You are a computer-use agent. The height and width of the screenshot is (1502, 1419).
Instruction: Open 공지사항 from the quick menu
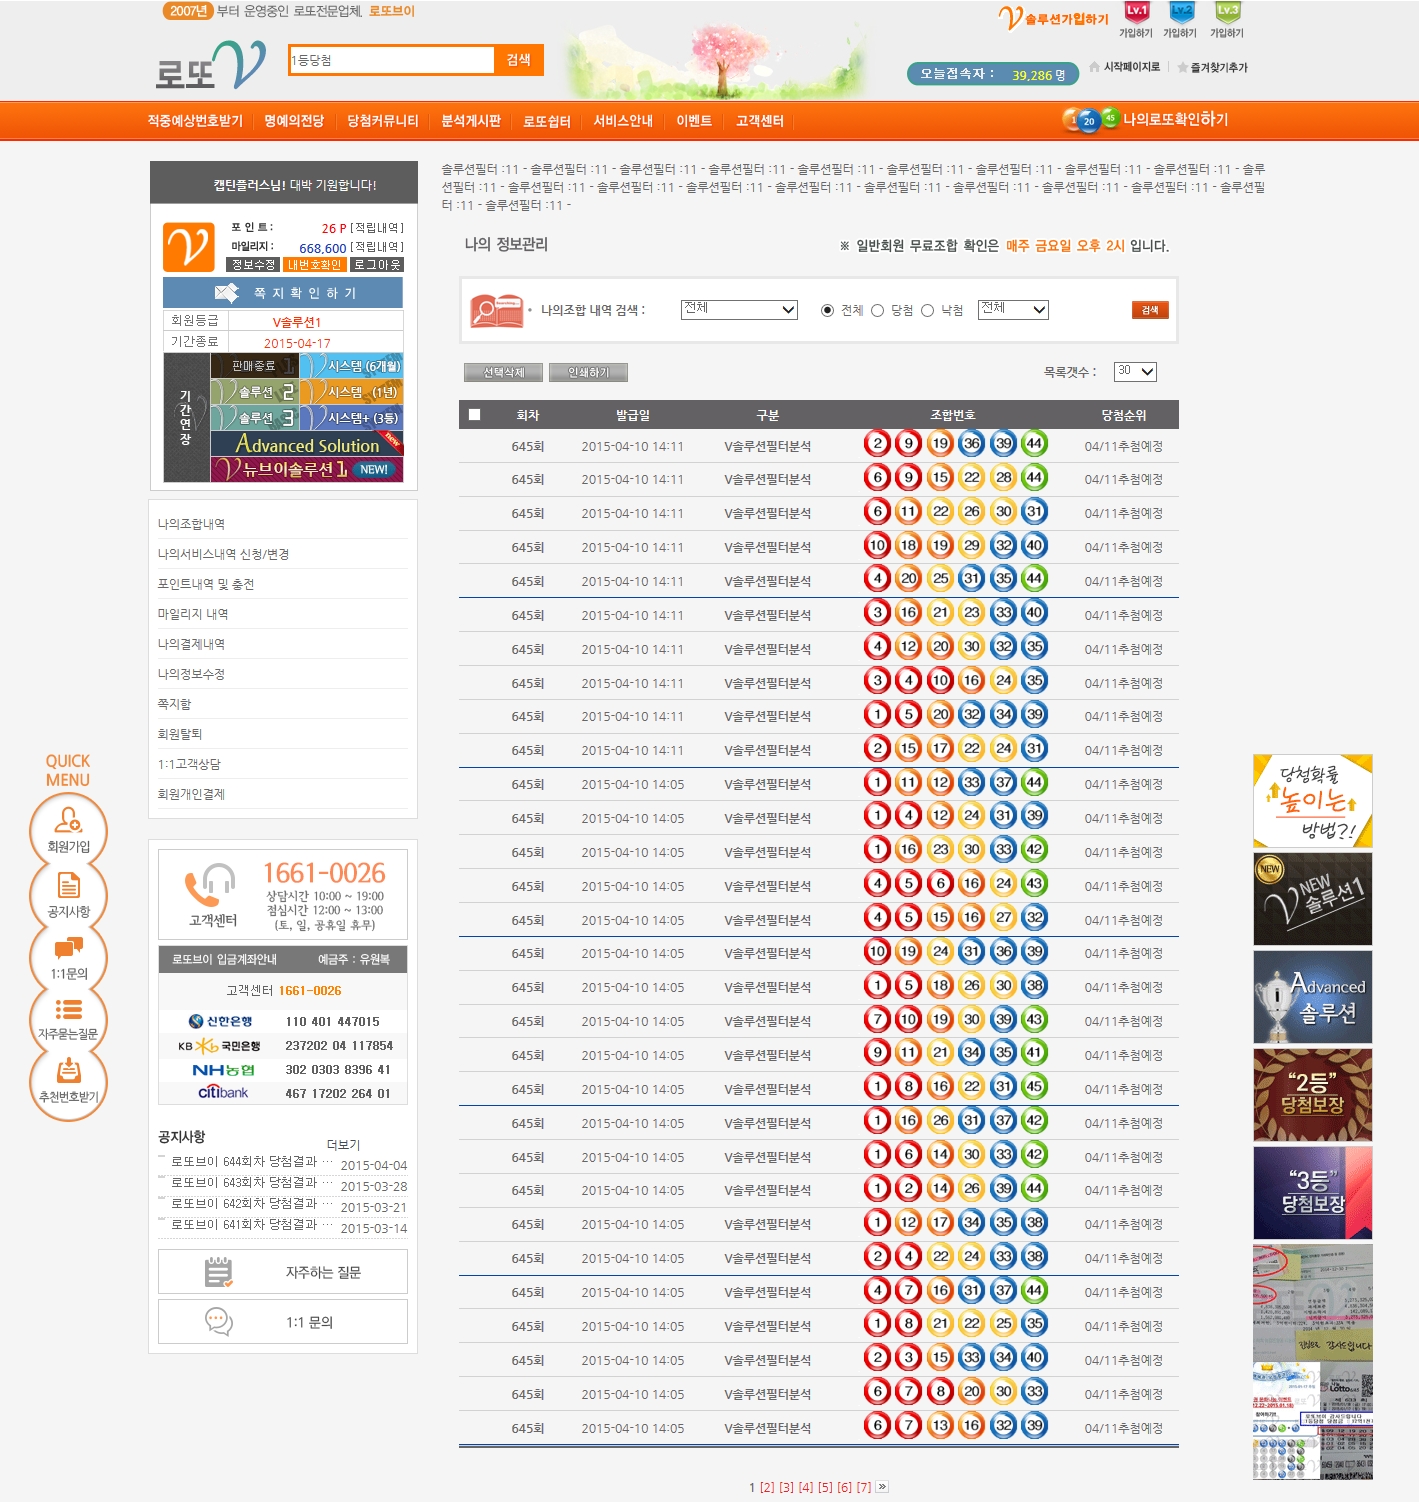tap(68, 892)
